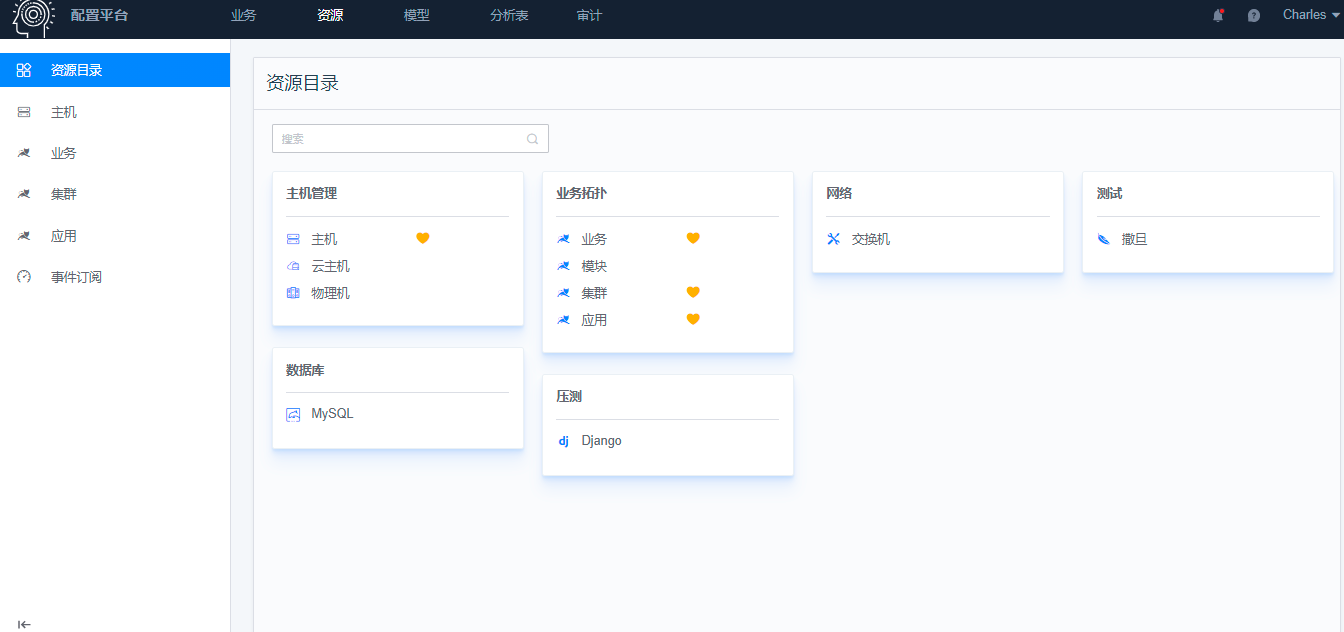Open the notification bell

[1218, 15]
